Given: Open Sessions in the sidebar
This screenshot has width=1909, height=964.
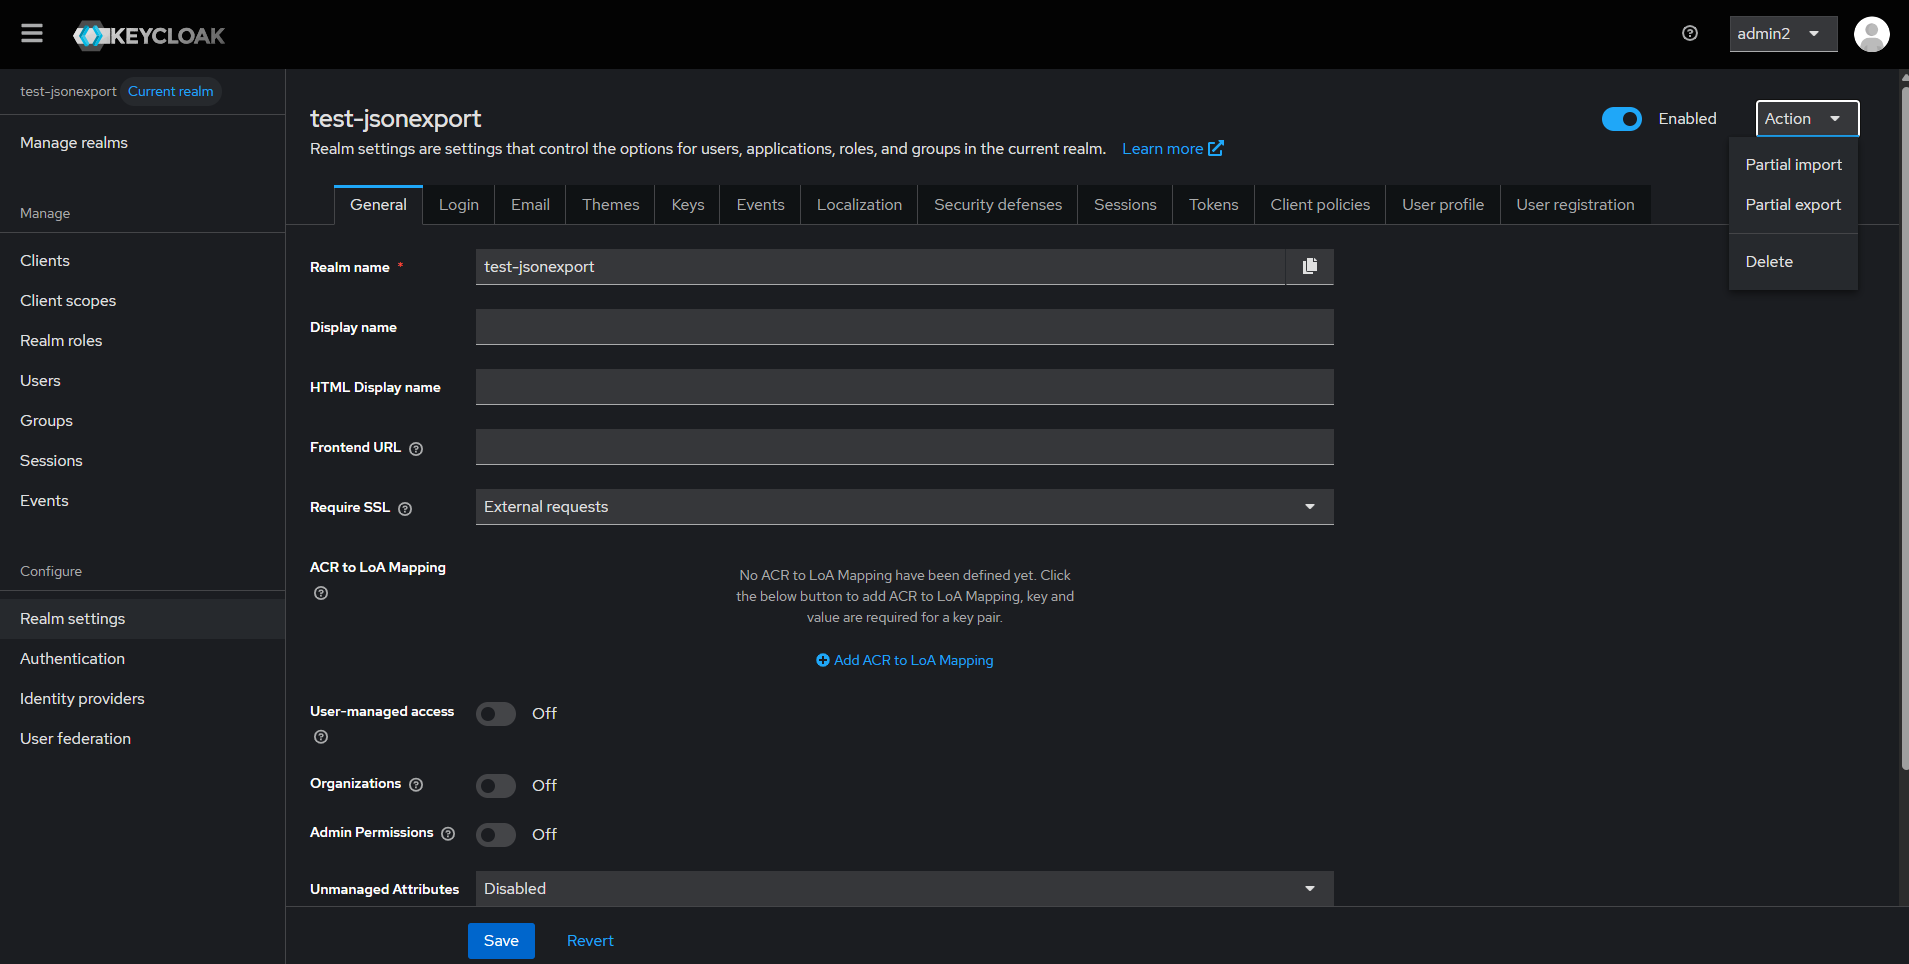Looking at the screenshot, I should pos(143,461).
